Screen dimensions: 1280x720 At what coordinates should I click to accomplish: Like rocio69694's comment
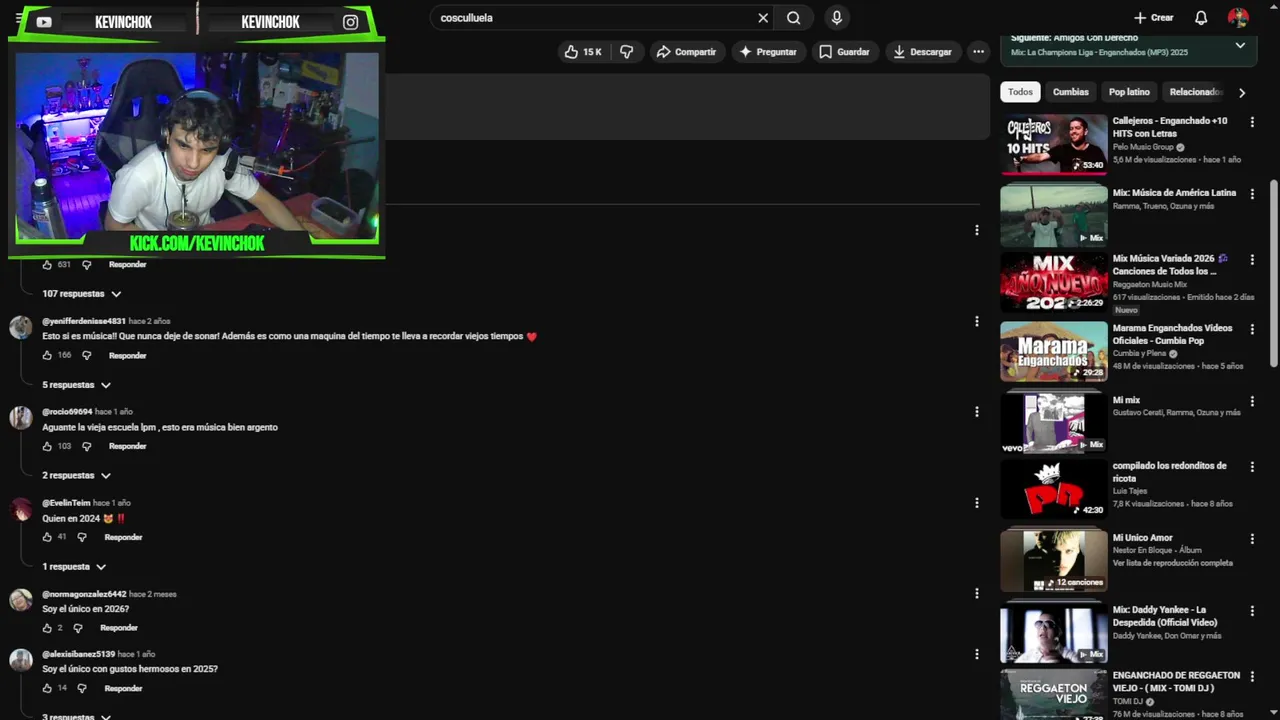[x=47, y=447]
